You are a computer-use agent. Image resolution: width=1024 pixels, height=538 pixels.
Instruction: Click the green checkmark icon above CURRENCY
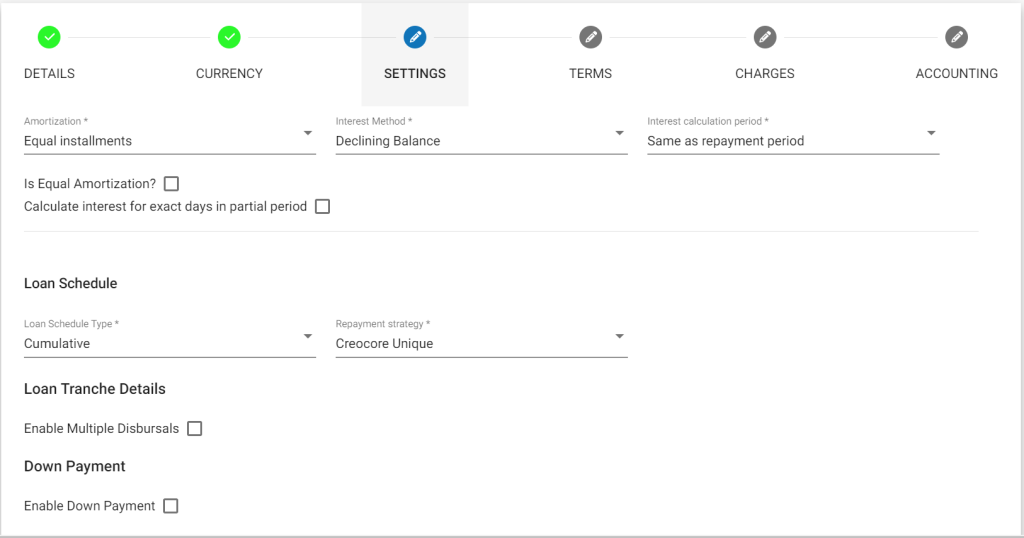click(229, 37)
